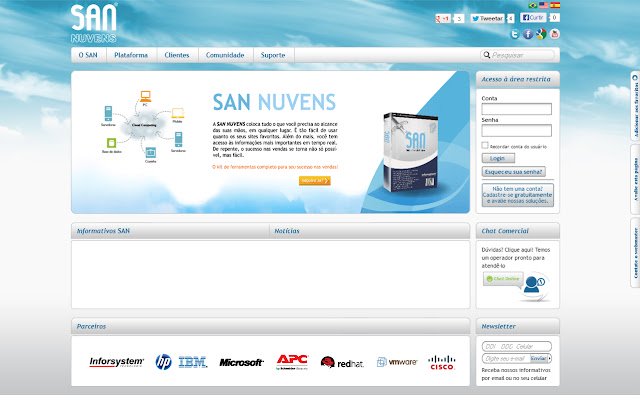Screen dimensions: 640x400
Task: Click the SAN software box image
Action: point(410,153)
